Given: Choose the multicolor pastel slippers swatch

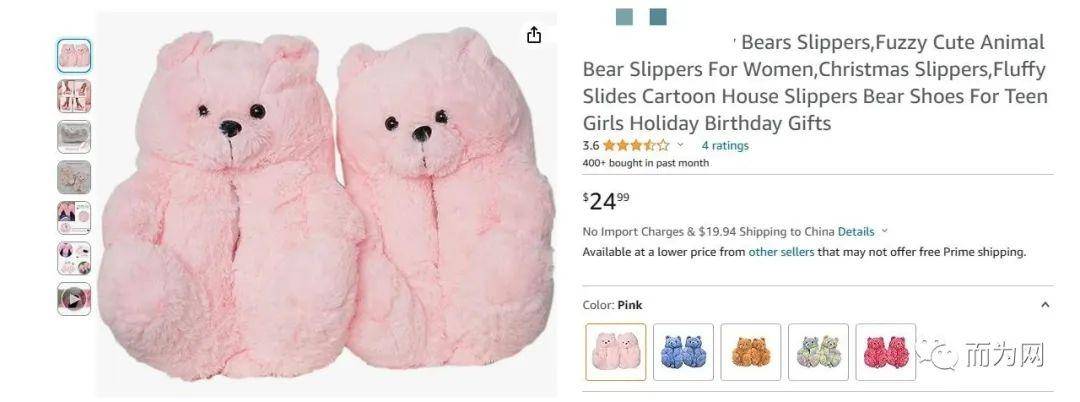Looking at the screenshot, I should 818,352.
